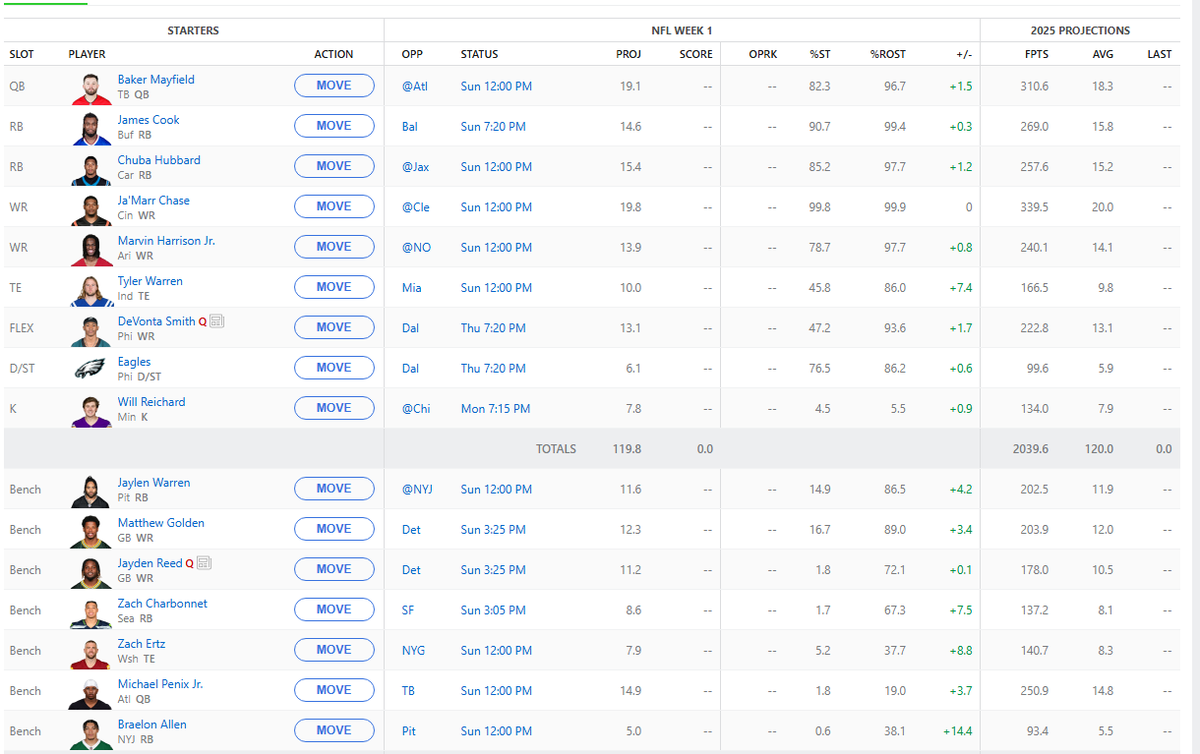The height and width of the screenshot is (754, 1200).
Task: Open Braelon Allen player link
Action: pos(152,724)
